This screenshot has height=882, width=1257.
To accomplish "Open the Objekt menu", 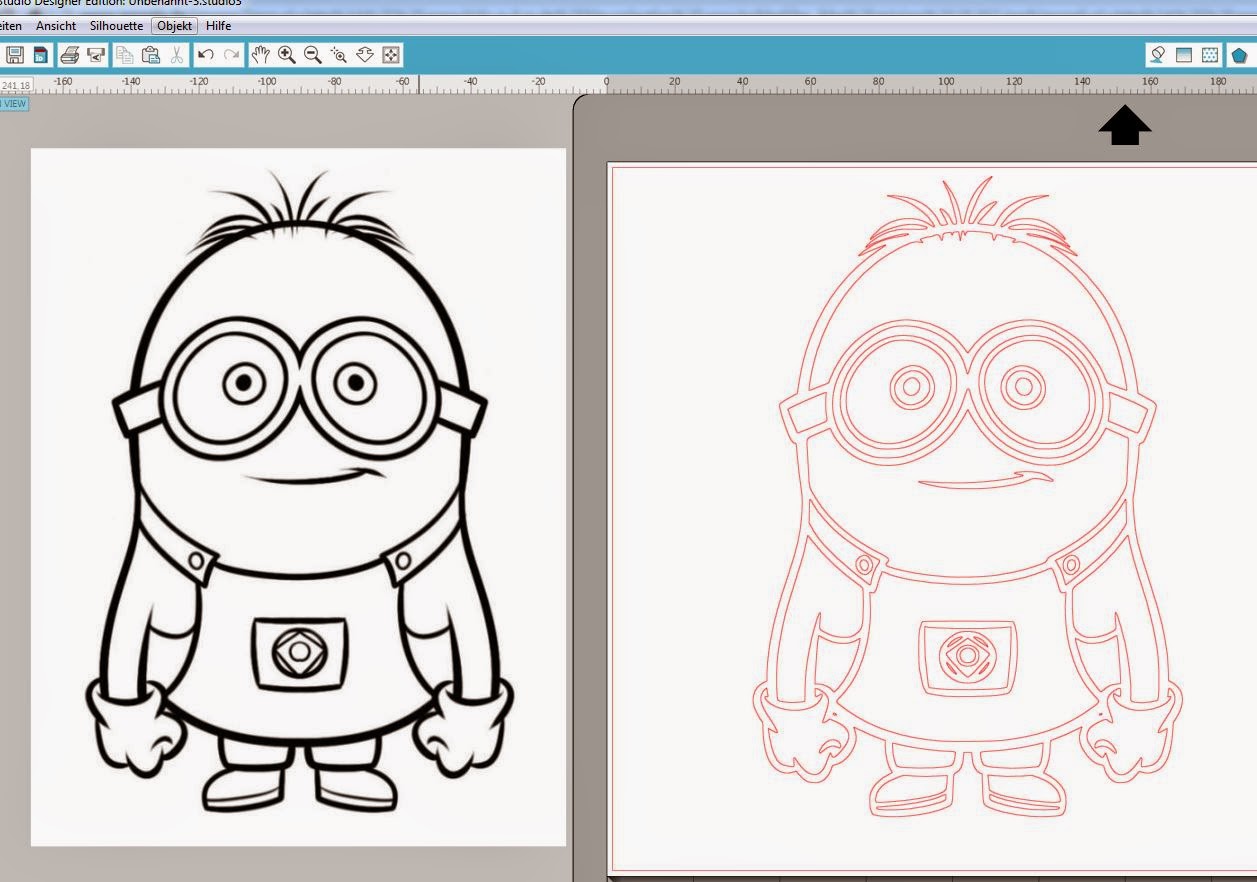I will tap(175, 25).
